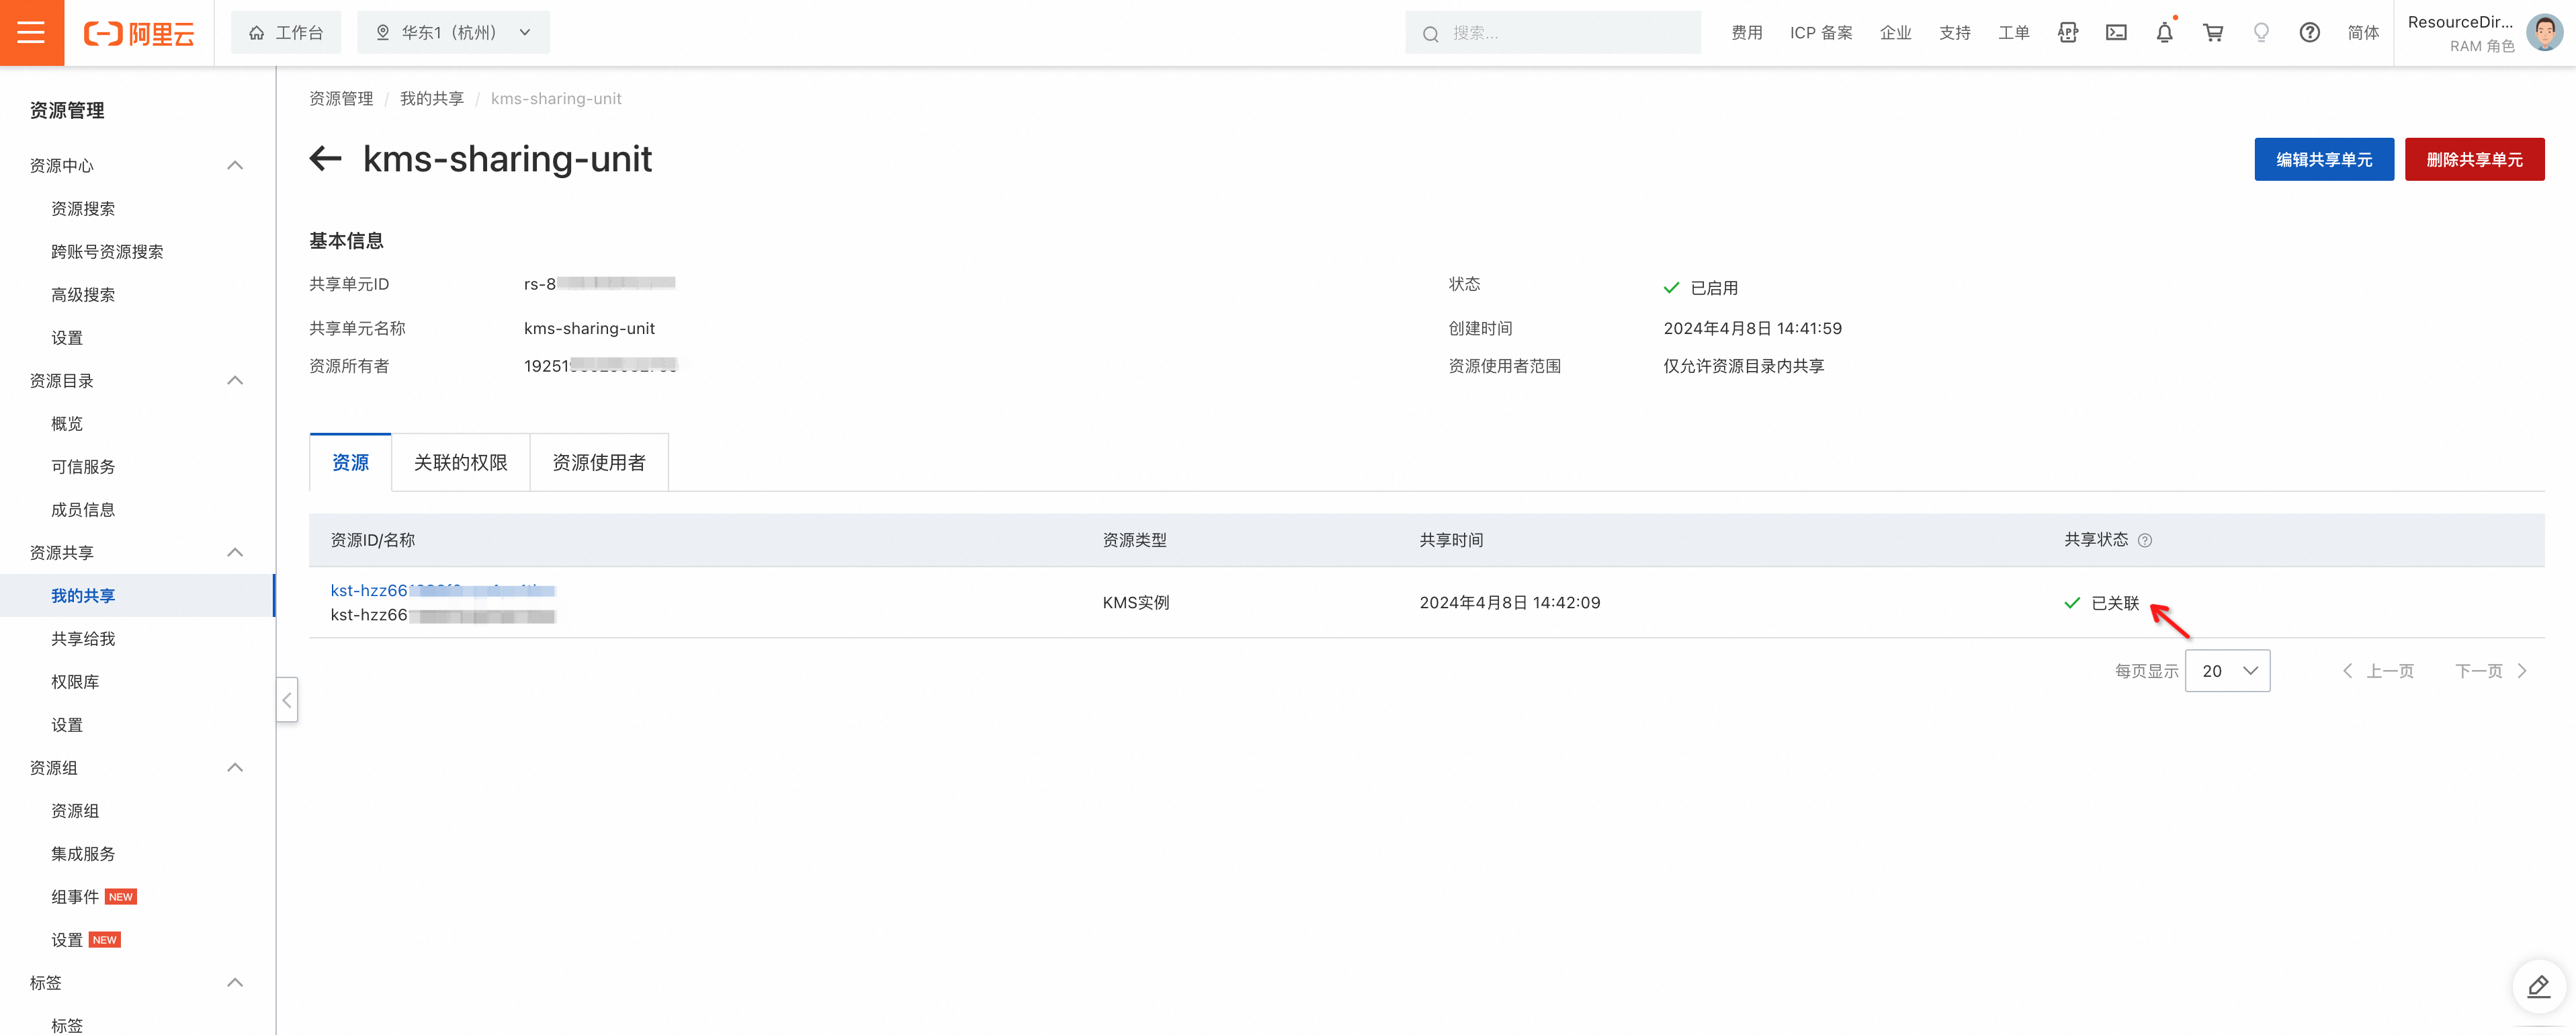
Task: Collapse the 资源中心 section
Action: coord(235,166)
